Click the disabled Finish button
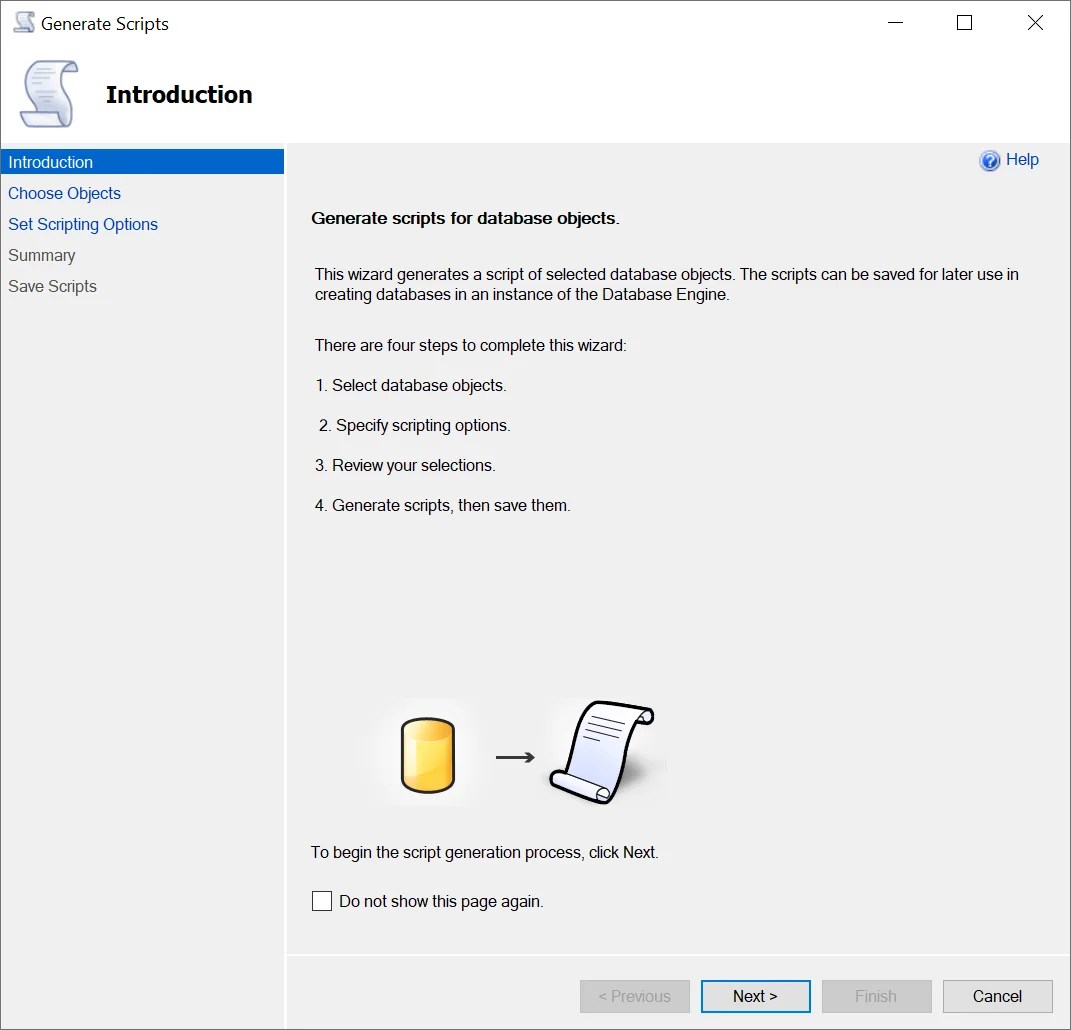 pyautogui.click(x=876, y=996)
